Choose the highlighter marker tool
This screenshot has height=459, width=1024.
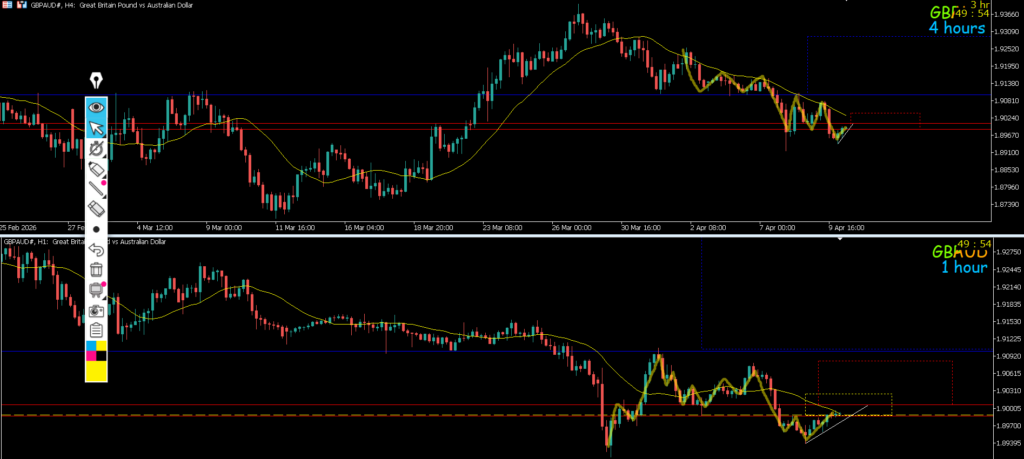97,170
